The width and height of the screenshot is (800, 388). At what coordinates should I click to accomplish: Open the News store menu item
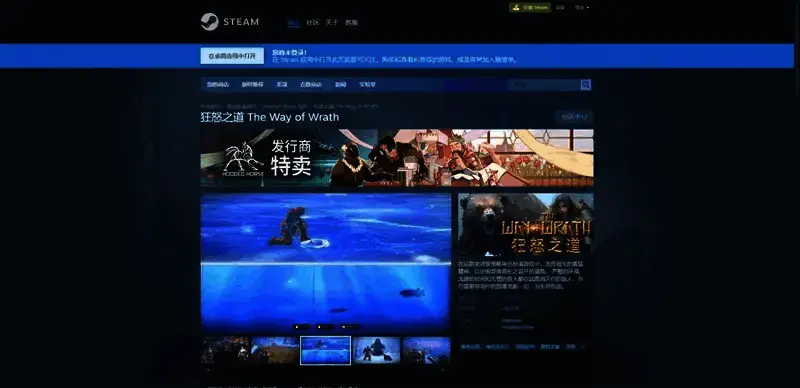340,85
